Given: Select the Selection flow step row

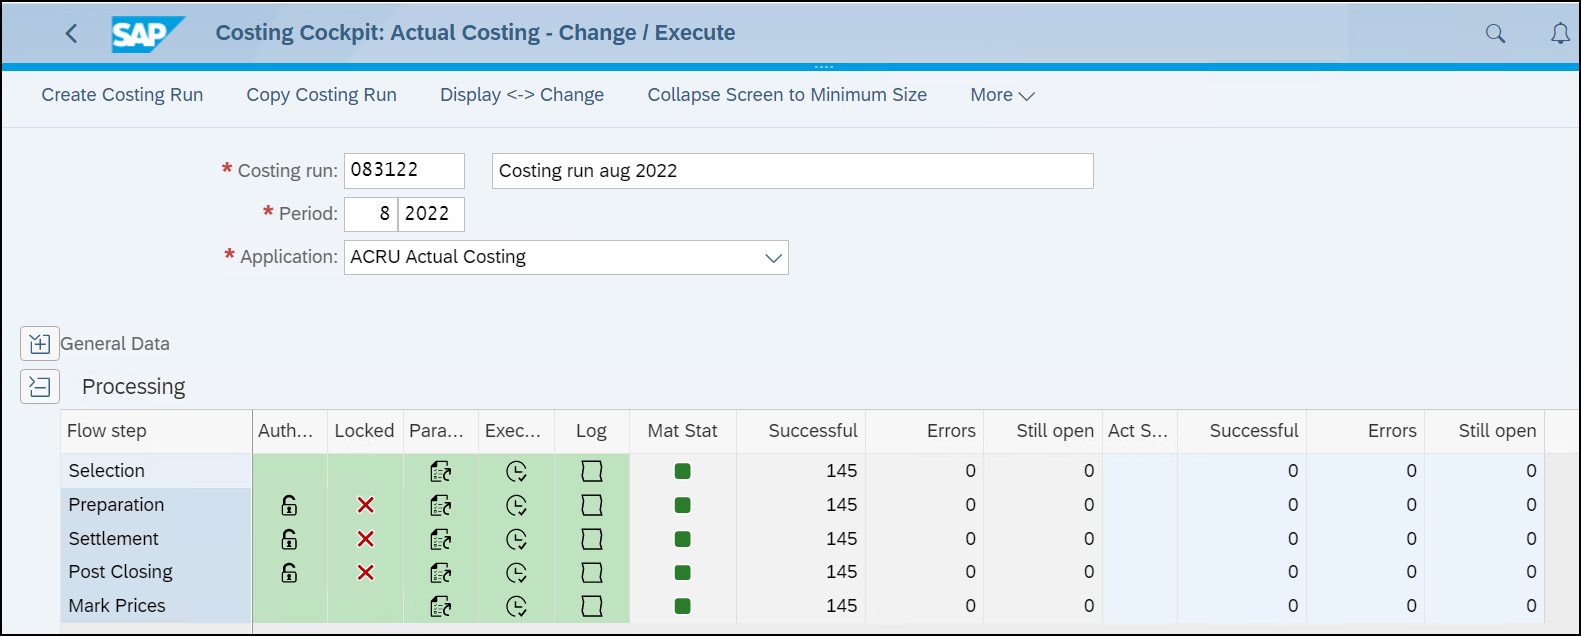Looking at the screenshot, I should [x=156, y=471].
